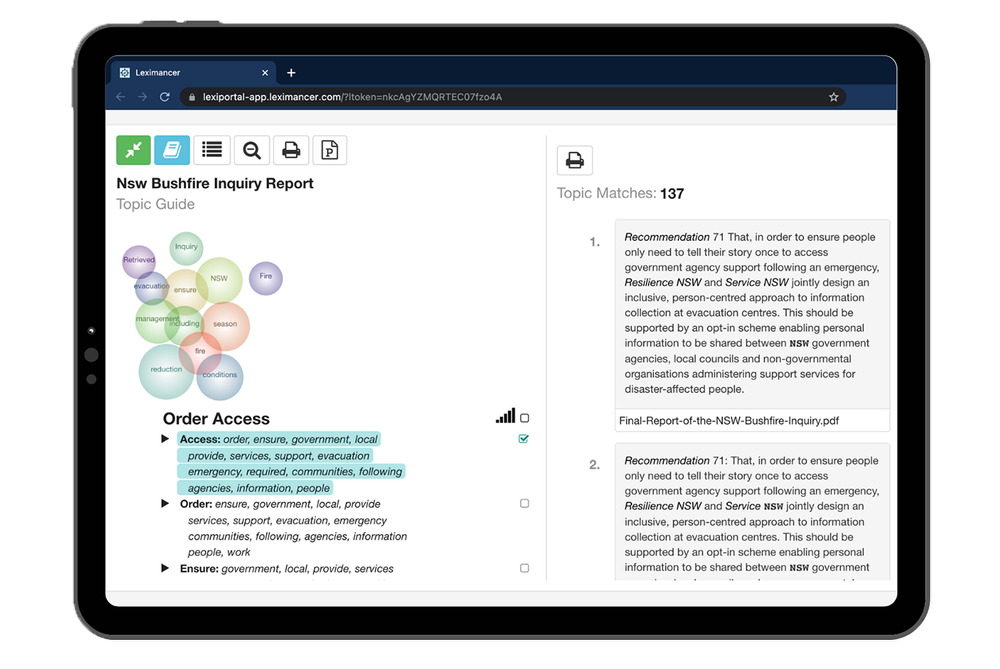Expand the Ensure topic details

(165, 568)
